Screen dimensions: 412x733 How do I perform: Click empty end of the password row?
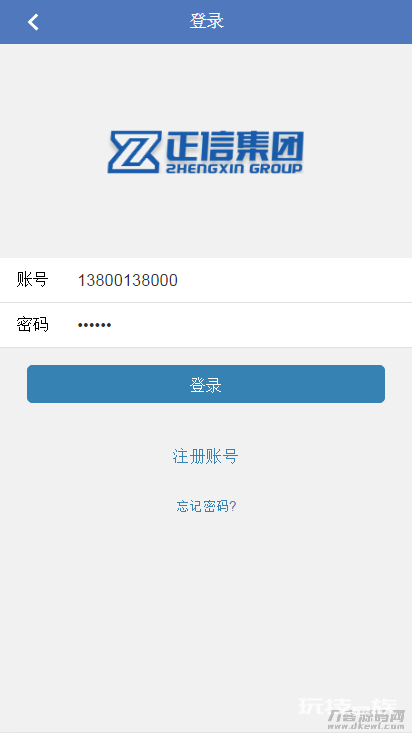tap(327, 324)
